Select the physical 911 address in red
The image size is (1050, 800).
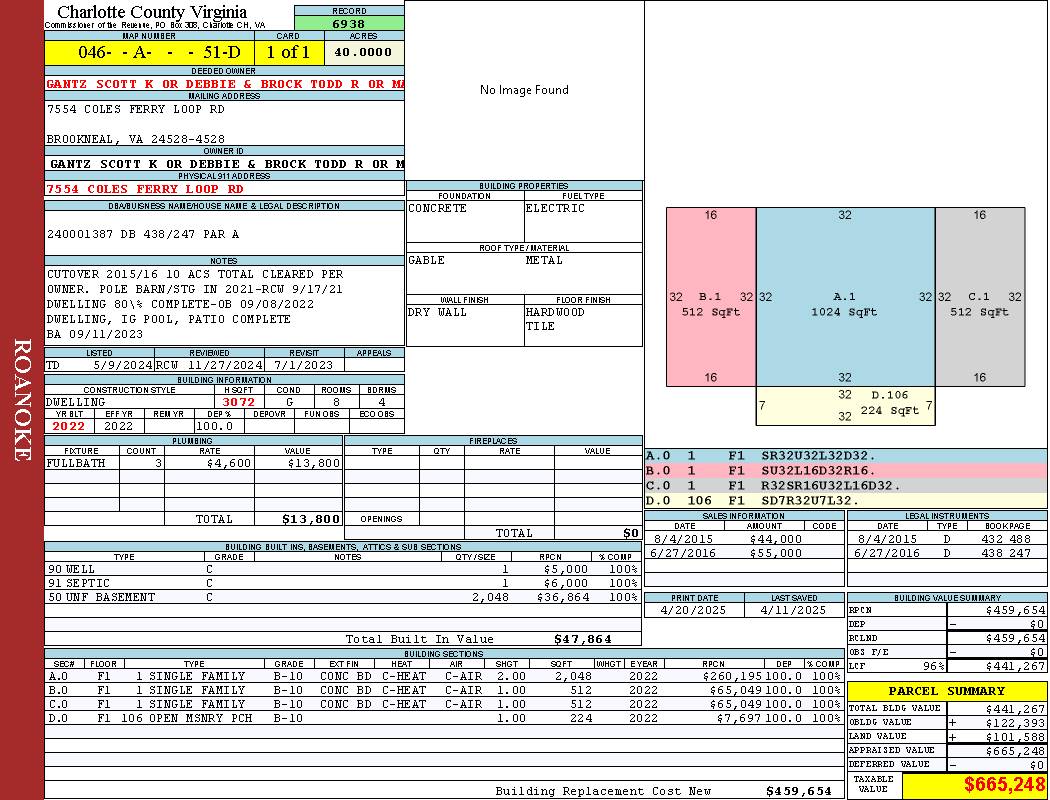[145, 189]
